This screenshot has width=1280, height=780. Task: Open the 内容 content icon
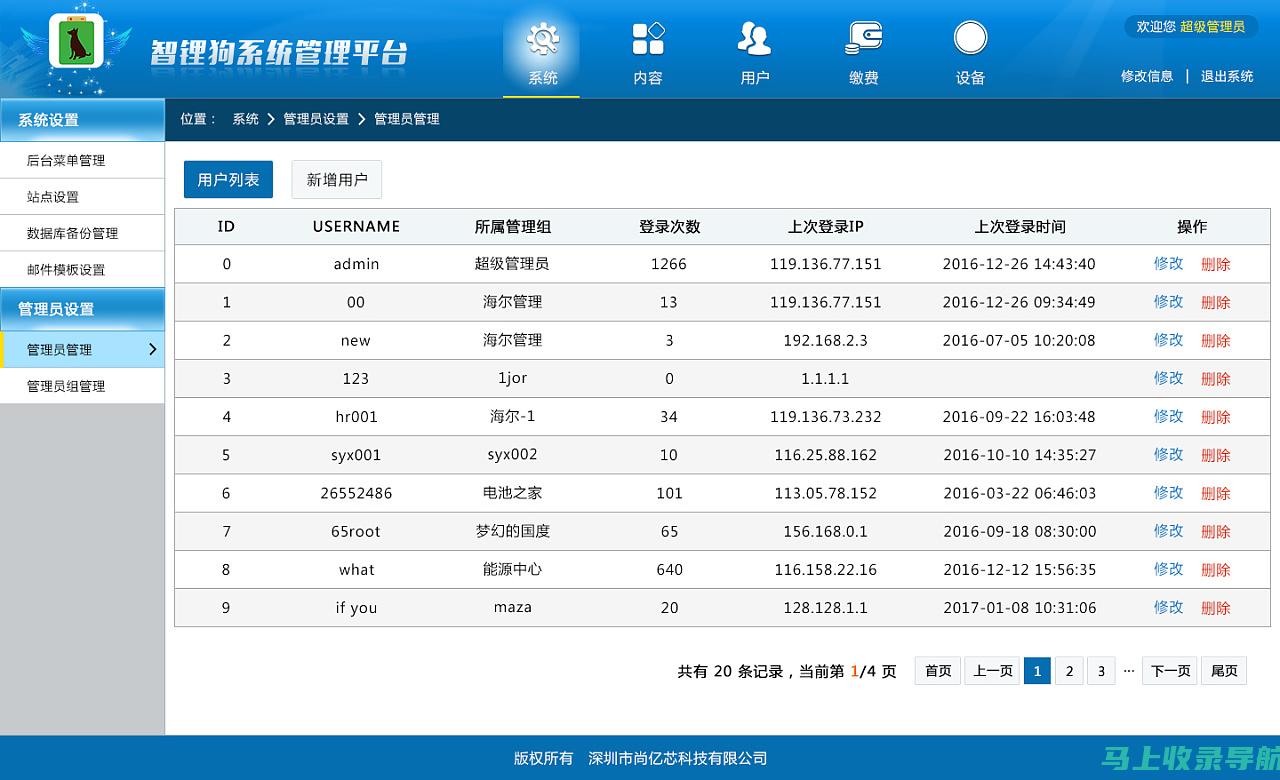[648, 39]
